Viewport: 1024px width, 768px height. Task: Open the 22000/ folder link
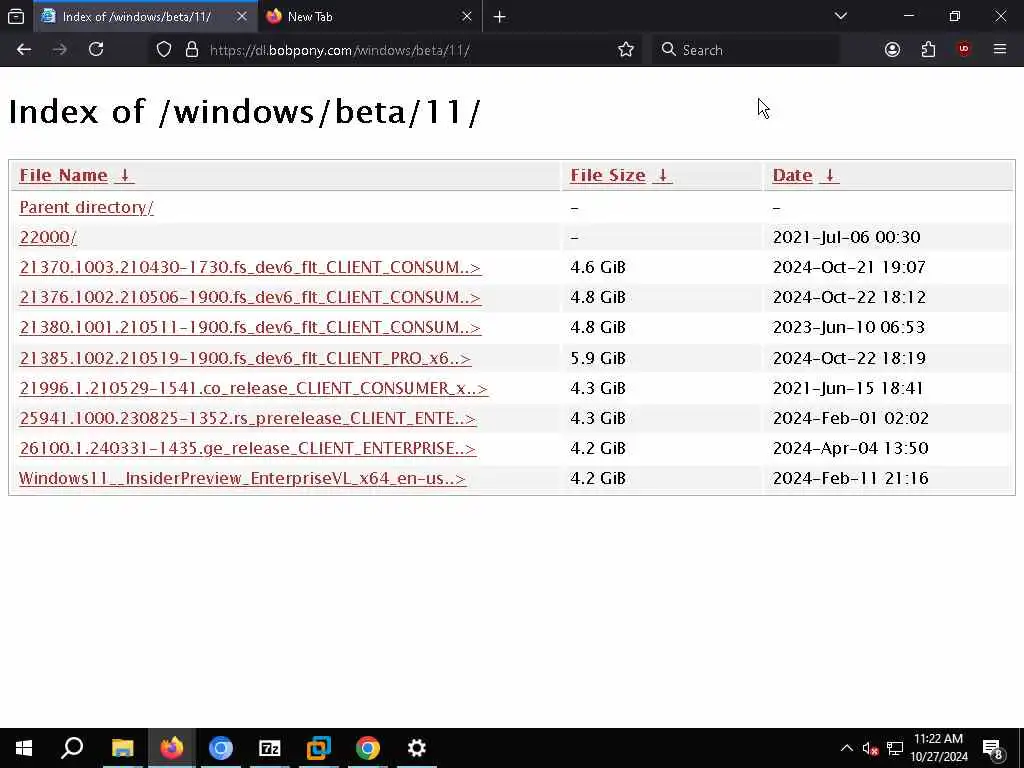(x=48, y=237)
